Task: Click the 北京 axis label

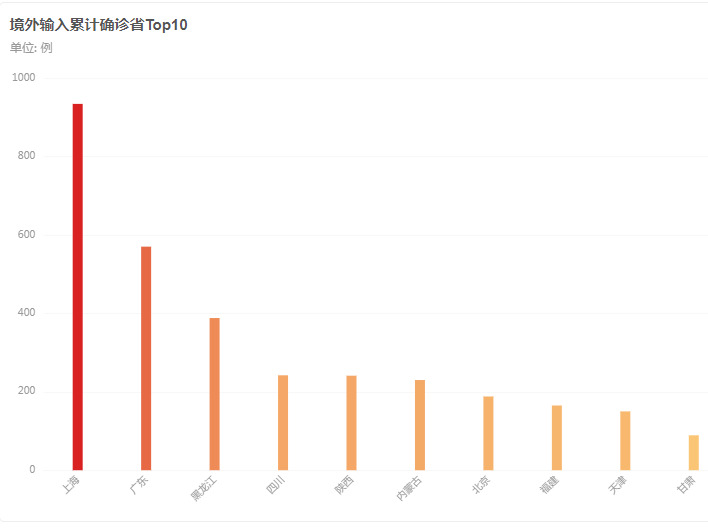Action: pyautogui.click(x=481, y=484)
